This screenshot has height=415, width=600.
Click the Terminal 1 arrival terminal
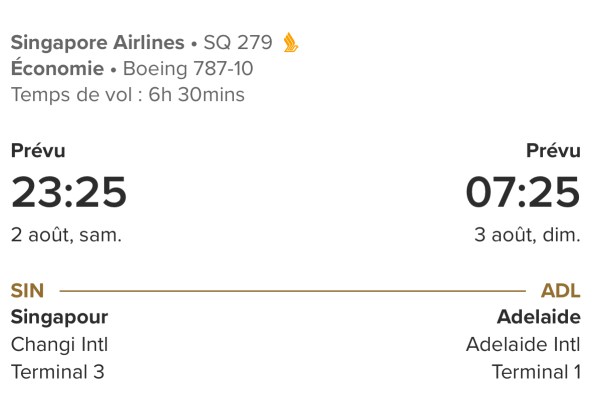tap(536, 372)
